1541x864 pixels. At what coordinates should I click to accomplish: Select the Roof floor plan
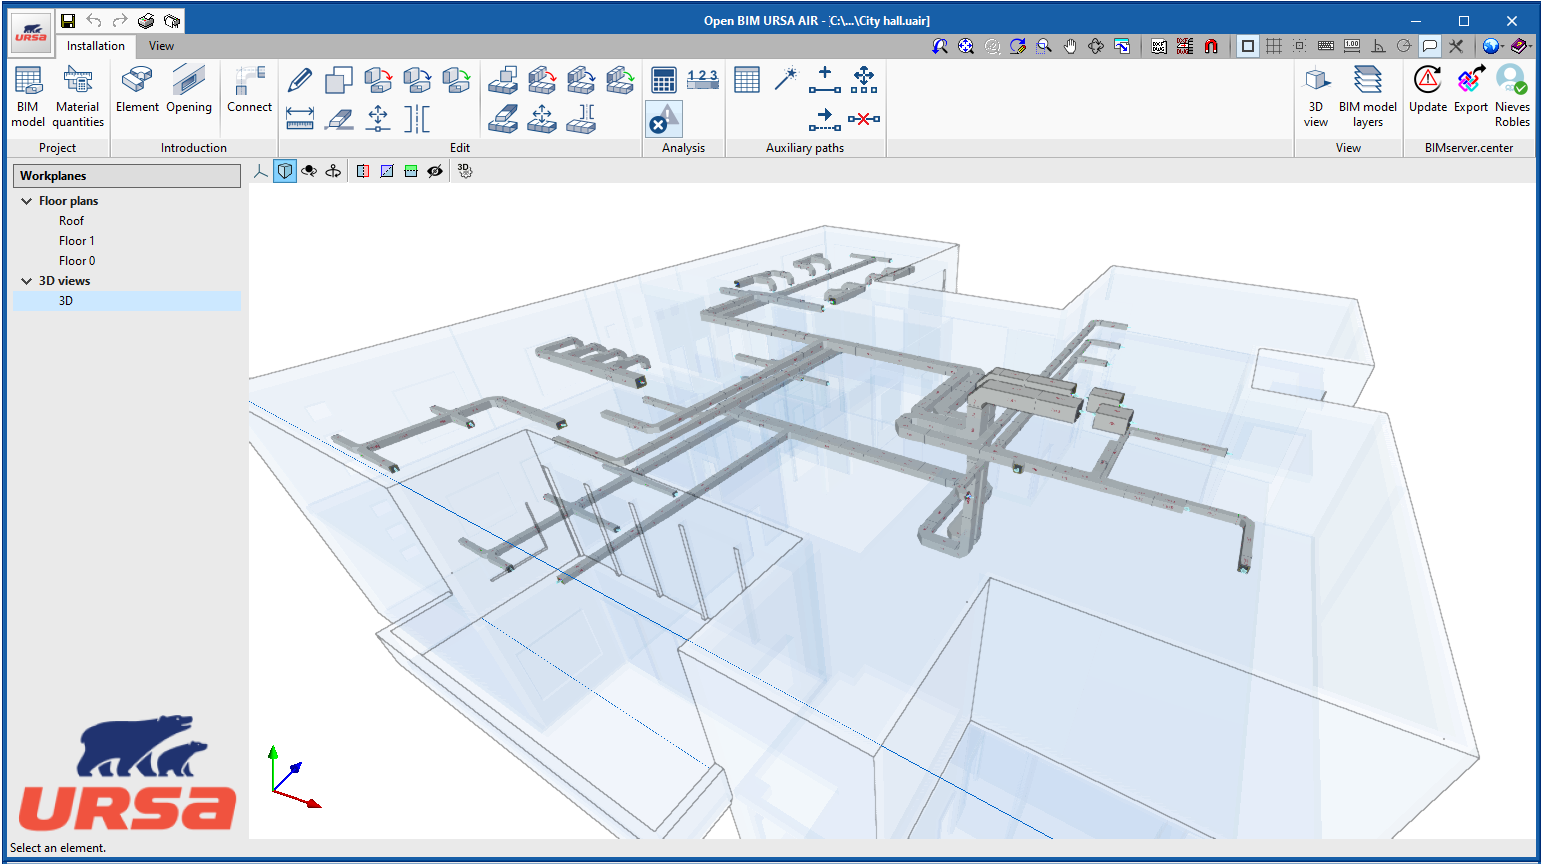(71, 220)
